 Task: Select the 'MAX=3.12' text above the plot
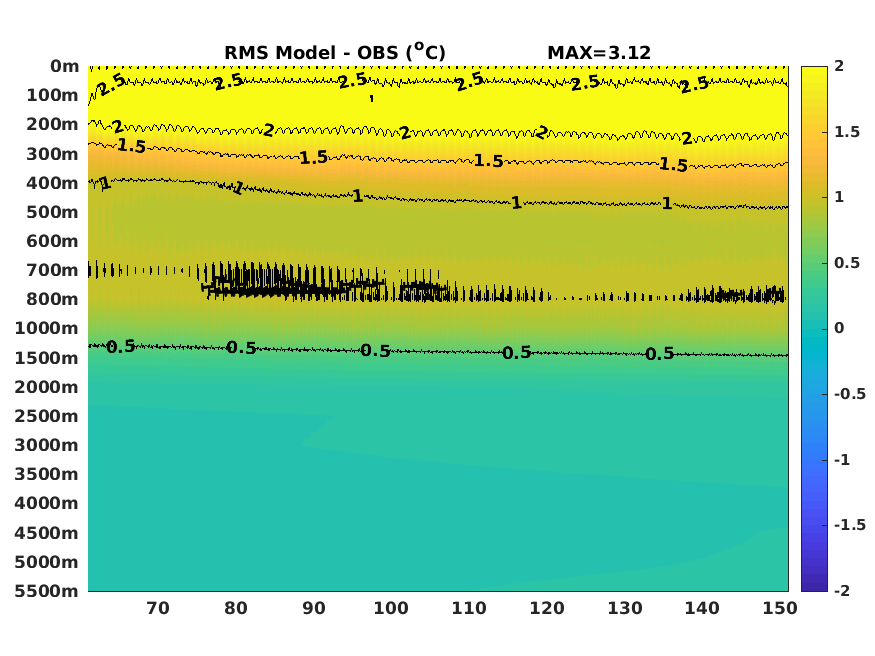pyautogui.click(x=599, y=53)
